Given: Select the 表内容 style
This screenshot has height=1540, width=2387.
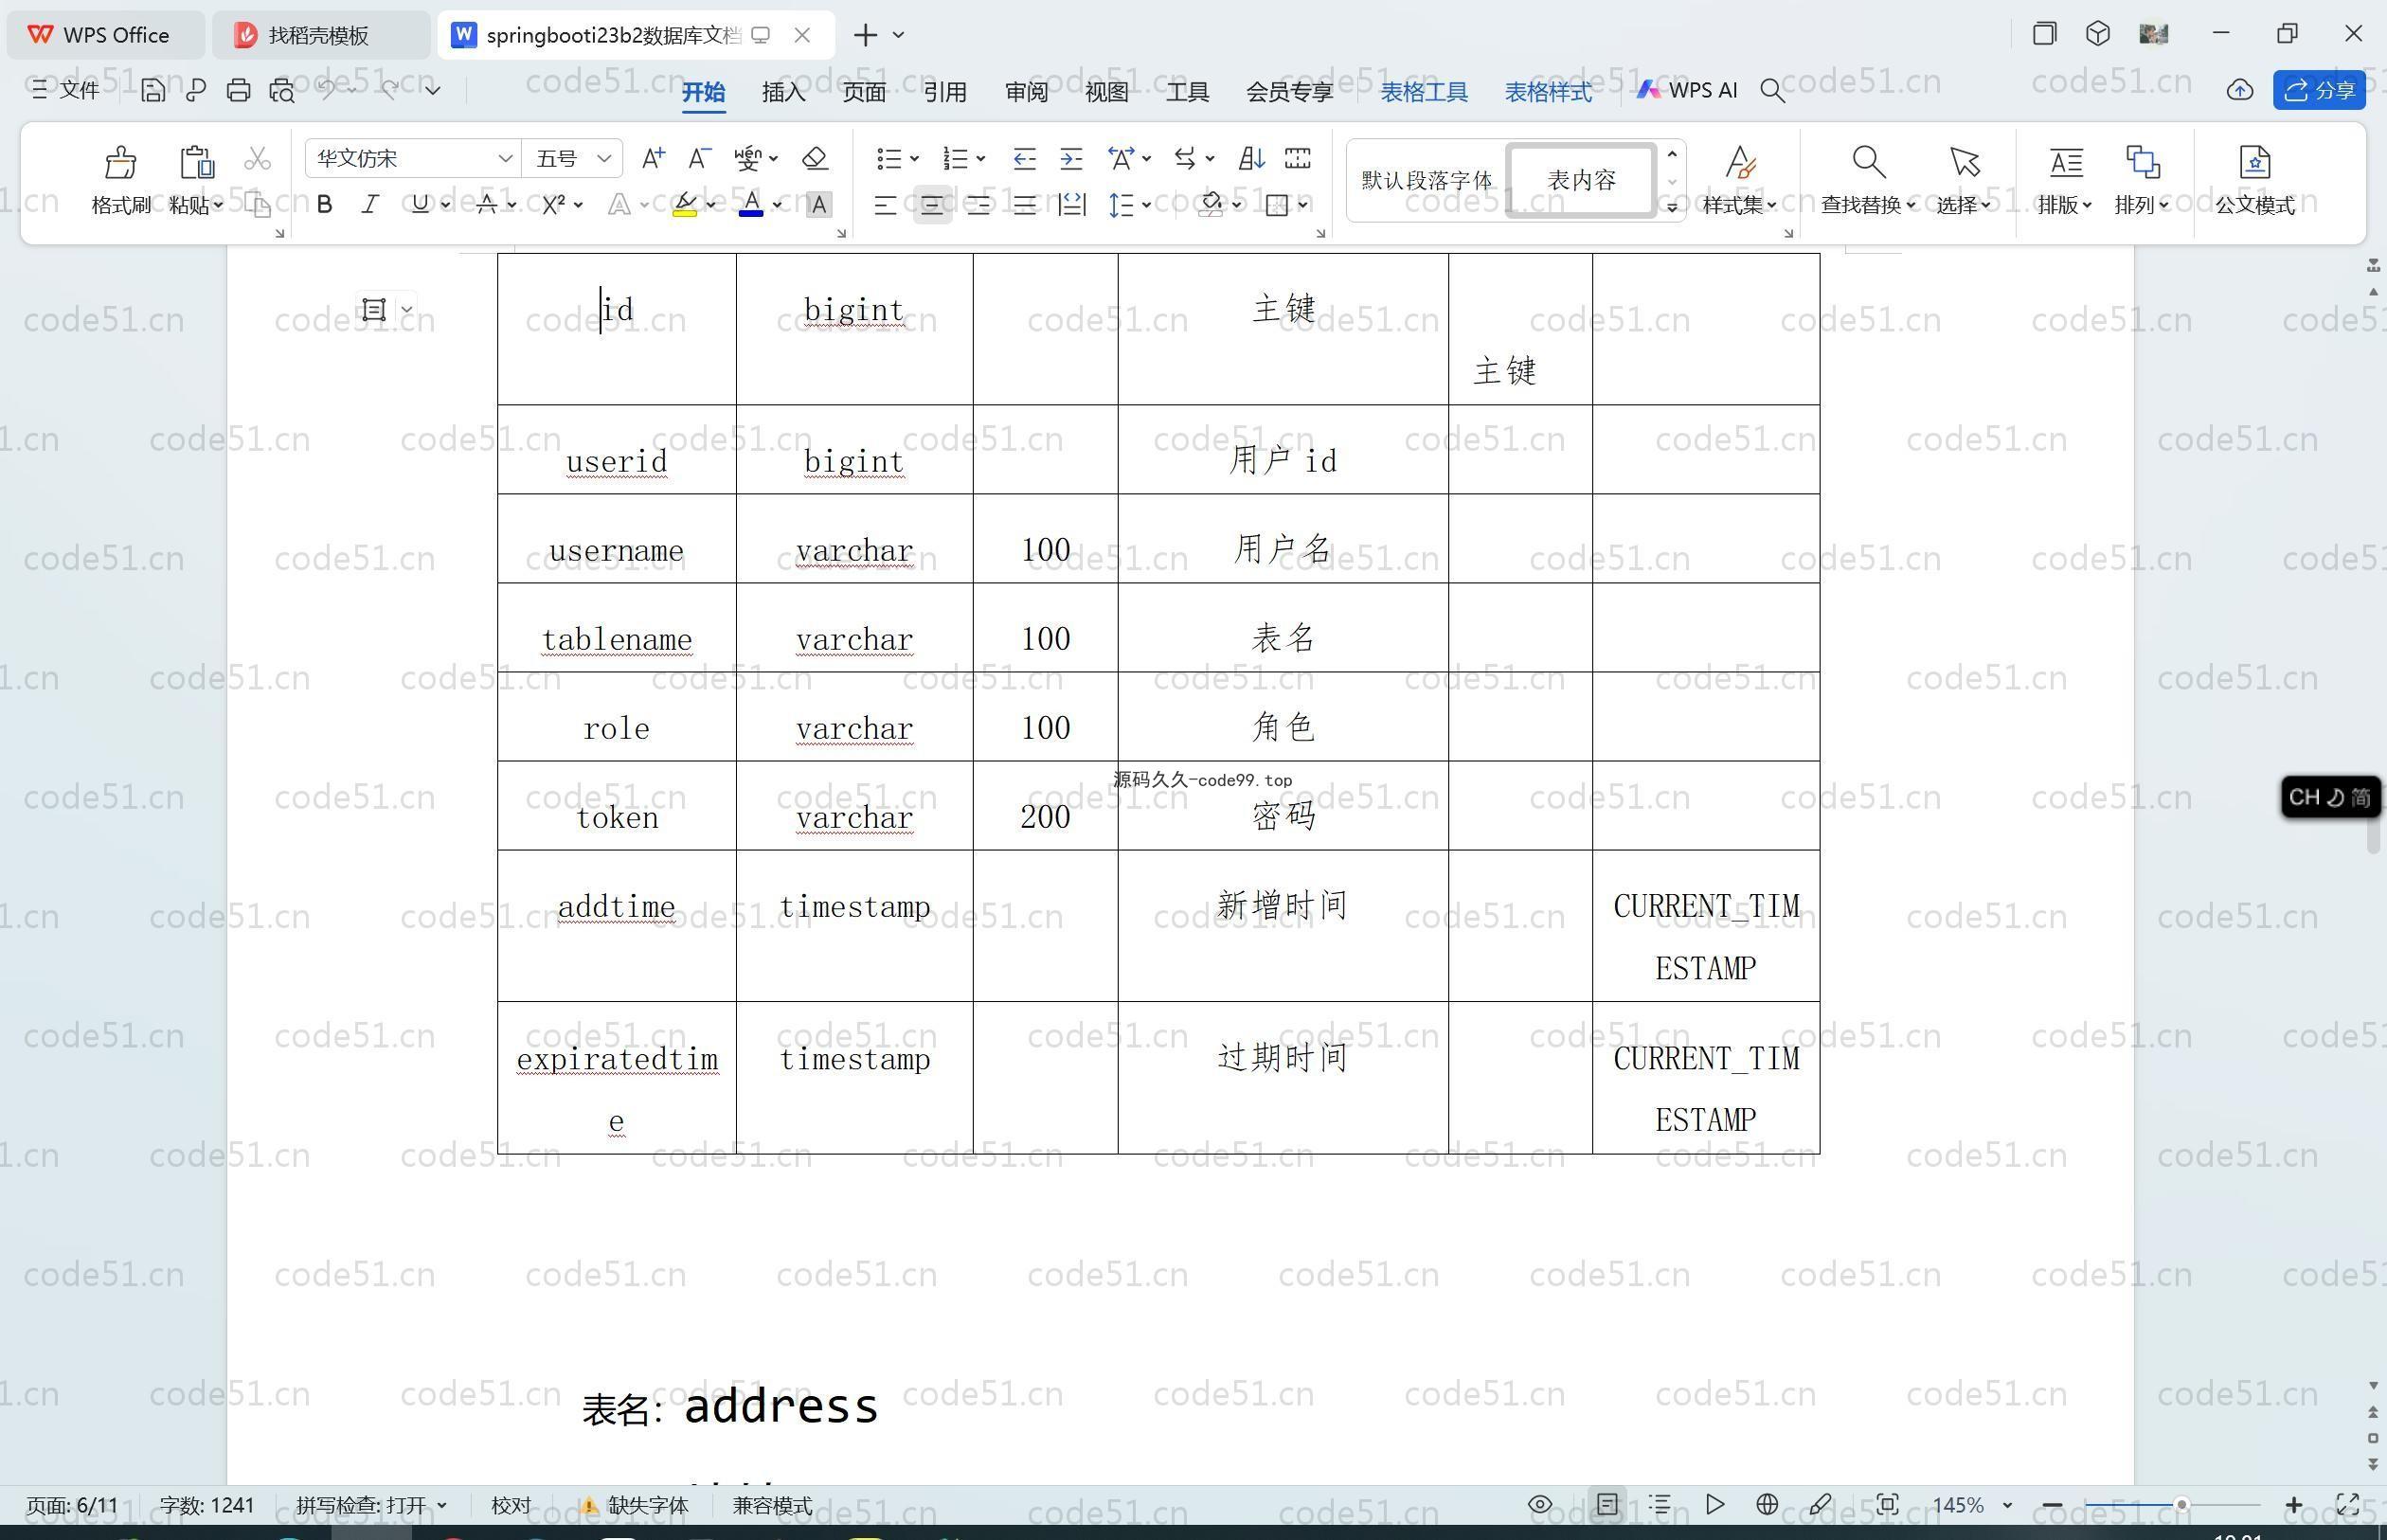Looking at the screenshot, I should [x=1581, y=180].
